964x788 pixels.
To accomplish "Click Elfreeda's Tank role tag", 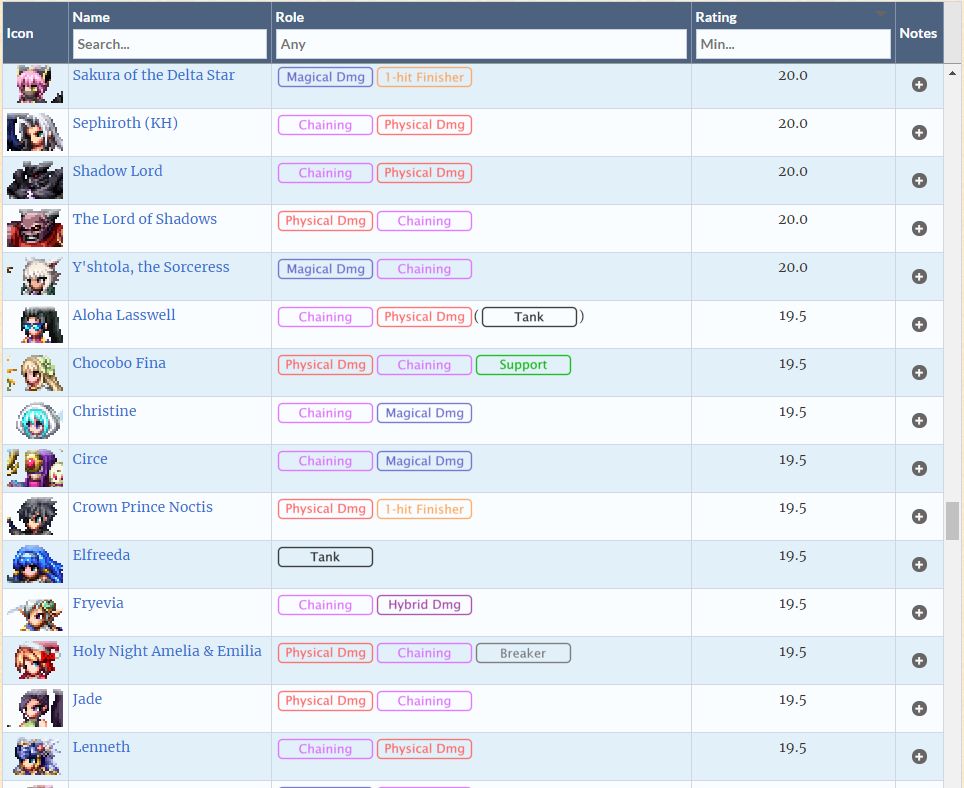I will 325,557.
